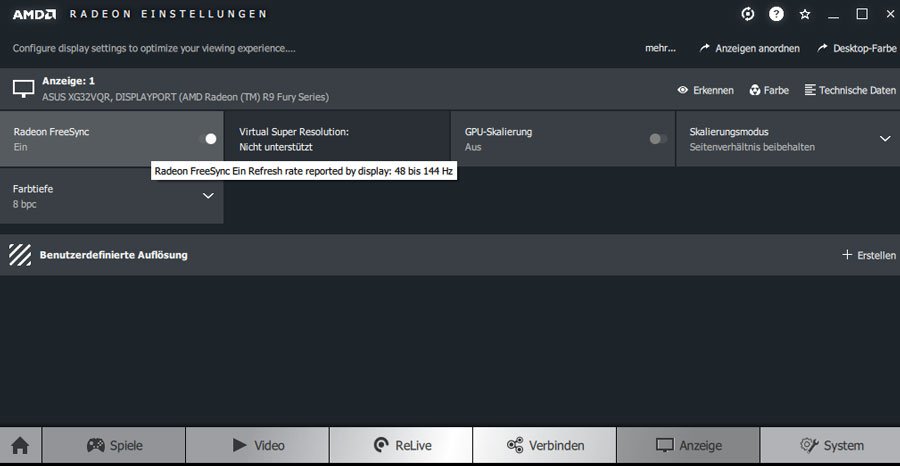View Technische Daten of the display
The image size is (900, 466).
pos(857,90)
